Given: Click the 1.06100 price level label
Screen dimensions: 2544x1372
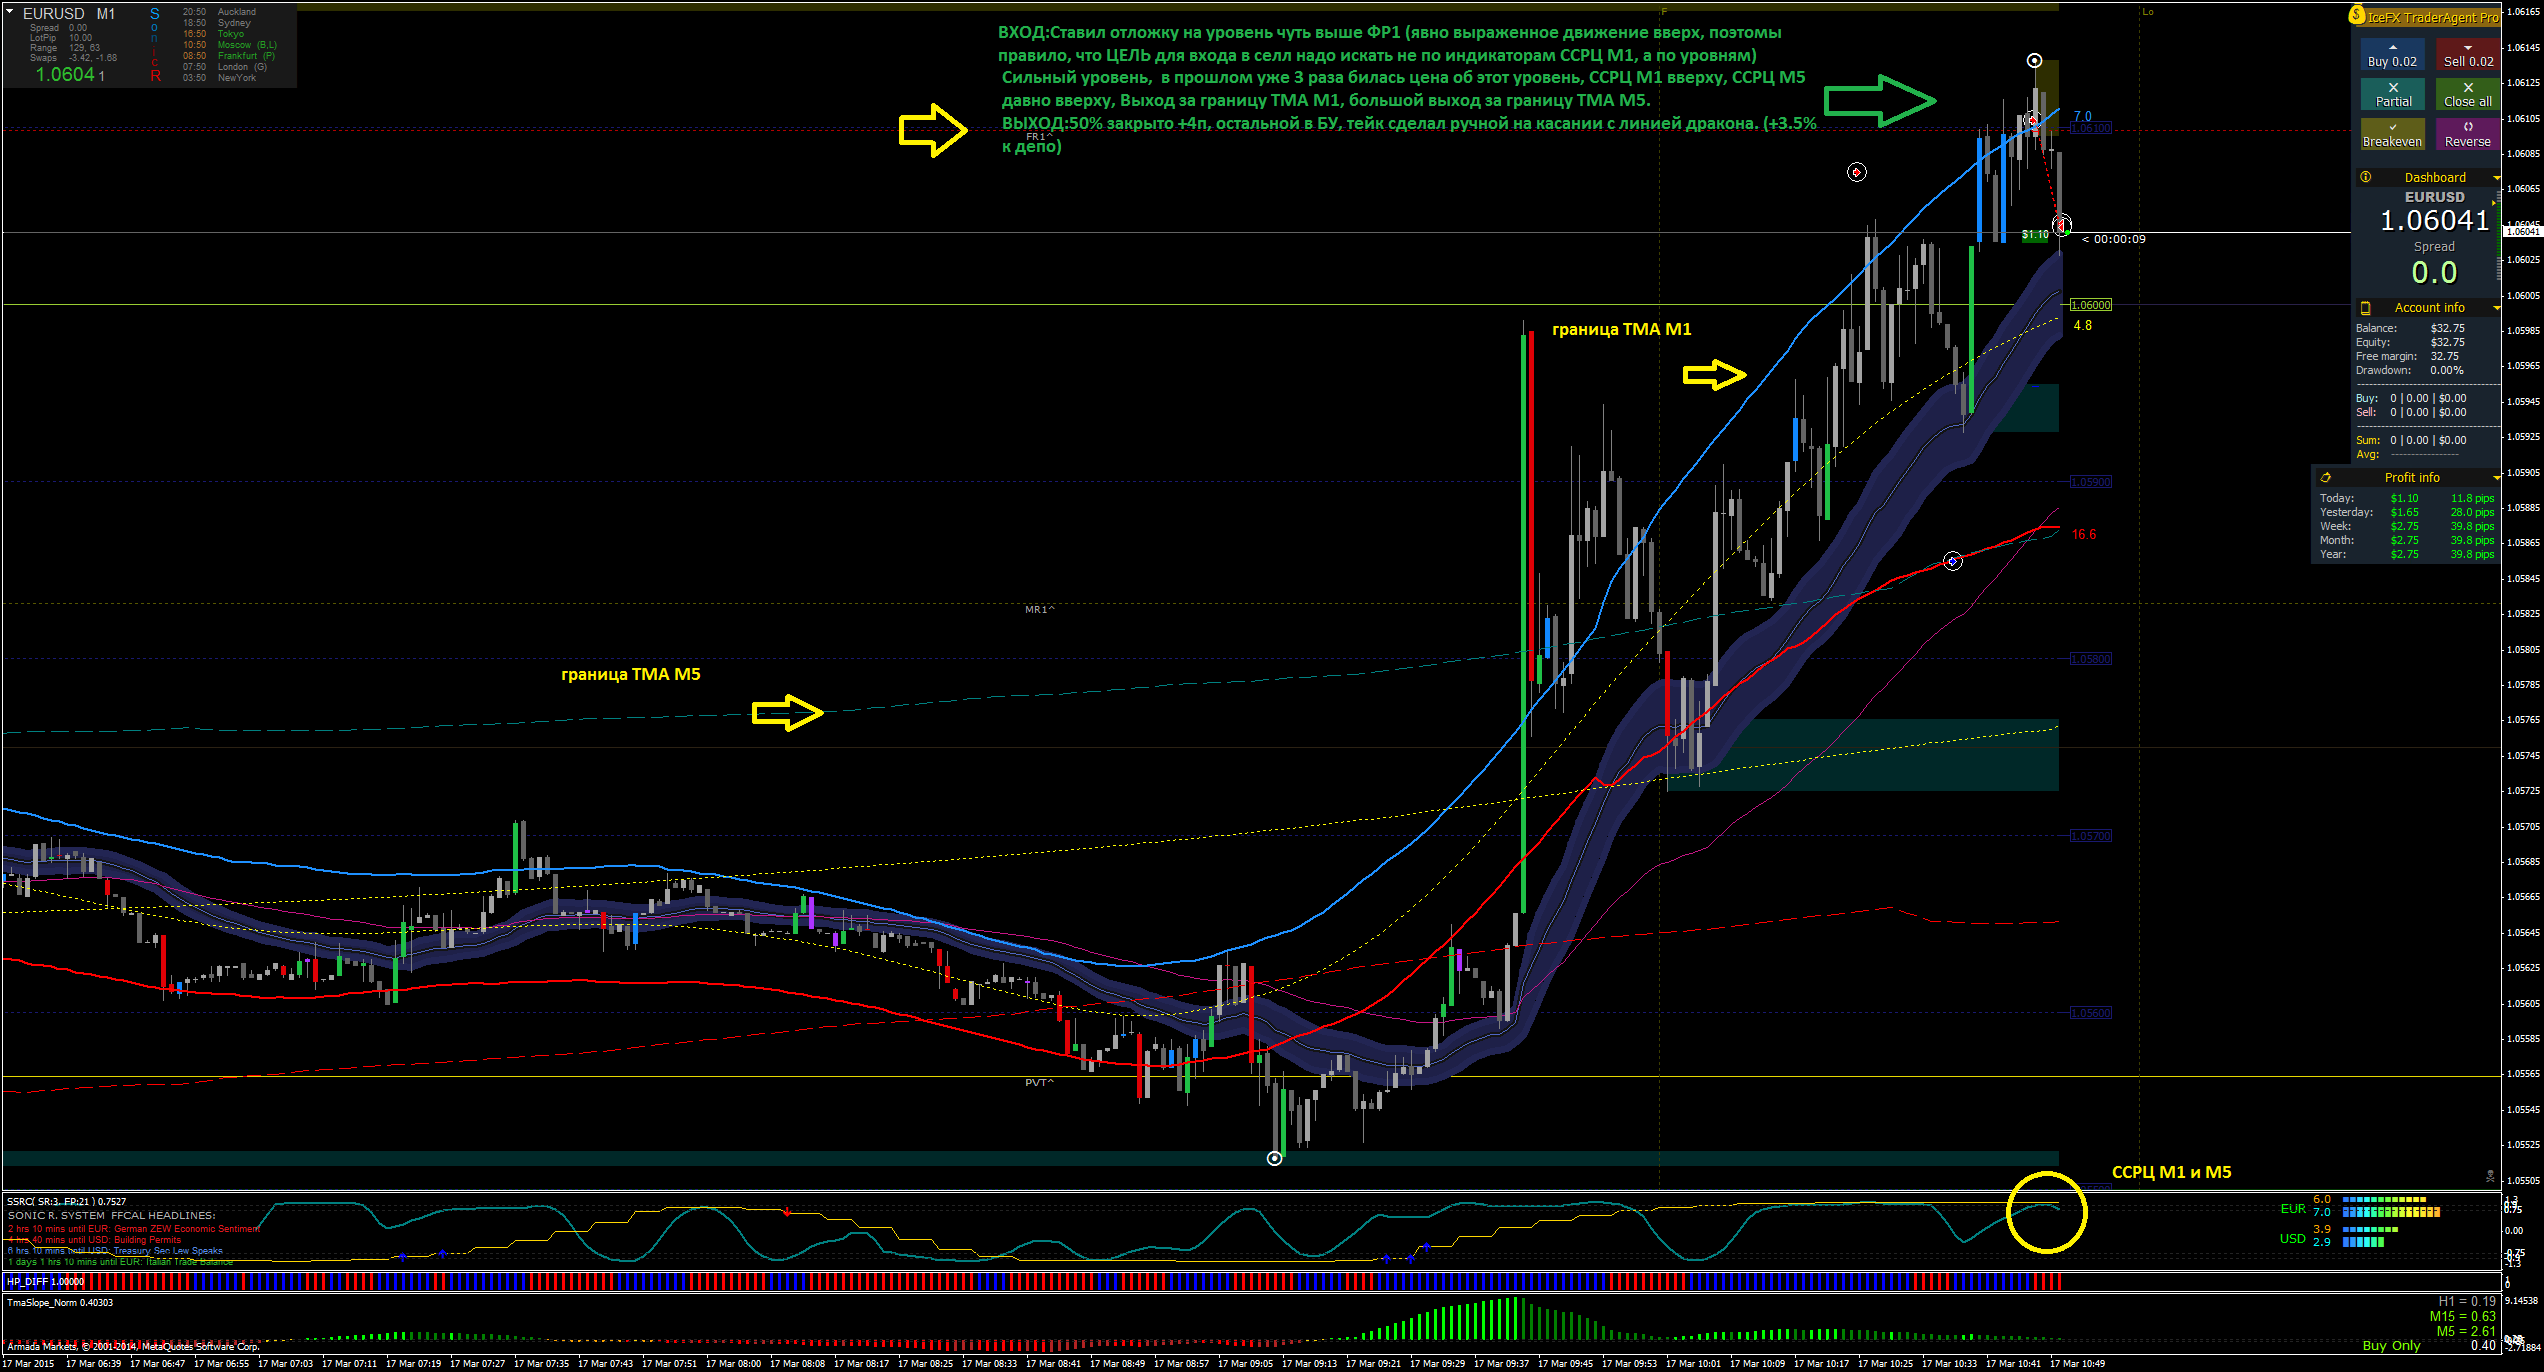Looking at the screenshot, I should 2090,128.
